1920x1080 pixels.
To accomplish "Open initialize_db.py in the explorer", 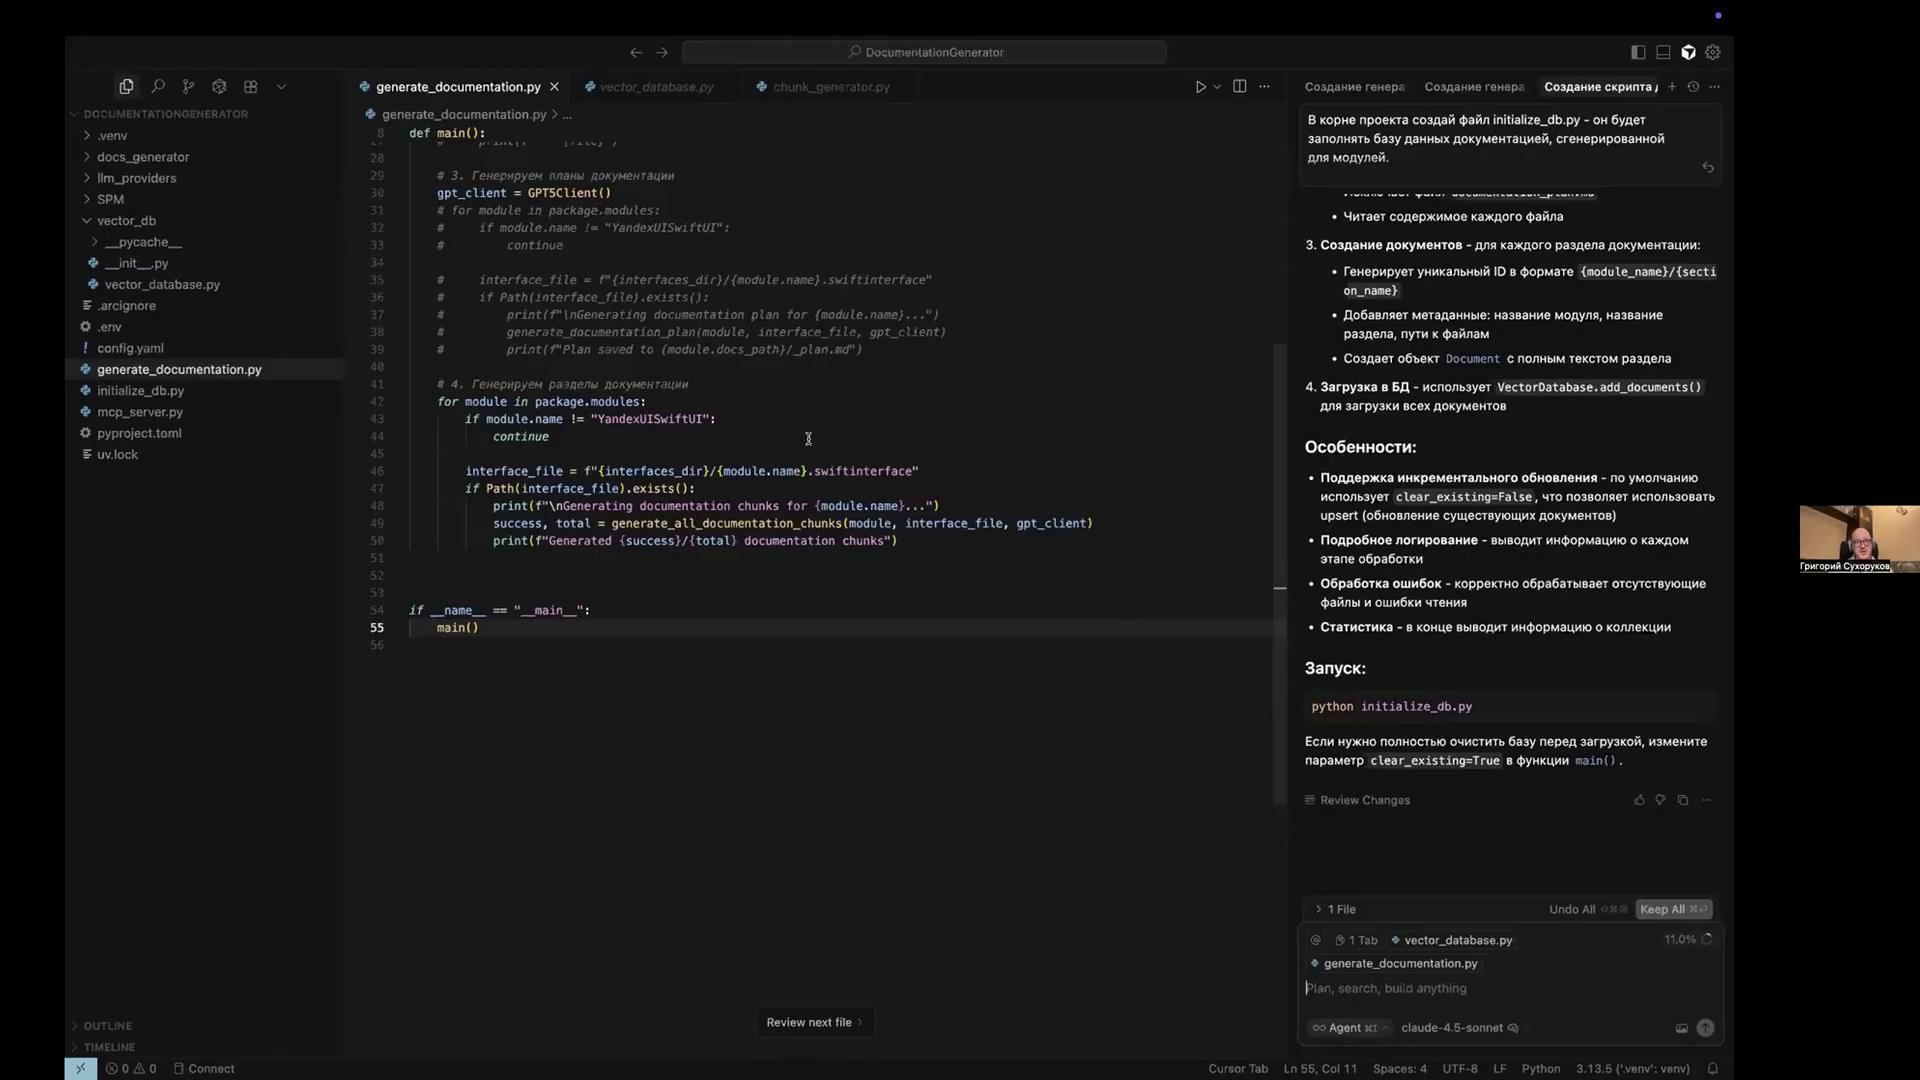I will pos(140,391).
